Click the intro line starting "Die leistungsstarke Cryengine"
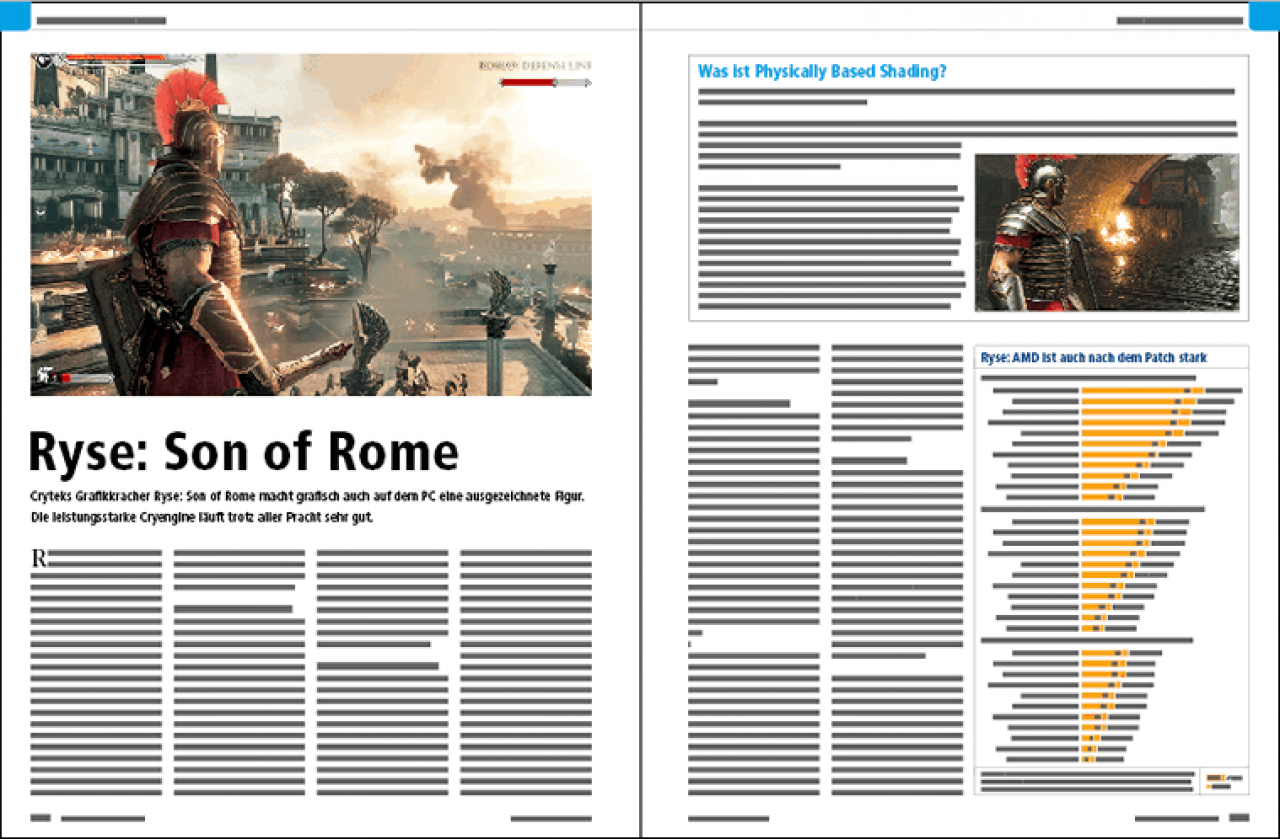This screenshot has width=1280, height=839. click(x=201, y=518)
